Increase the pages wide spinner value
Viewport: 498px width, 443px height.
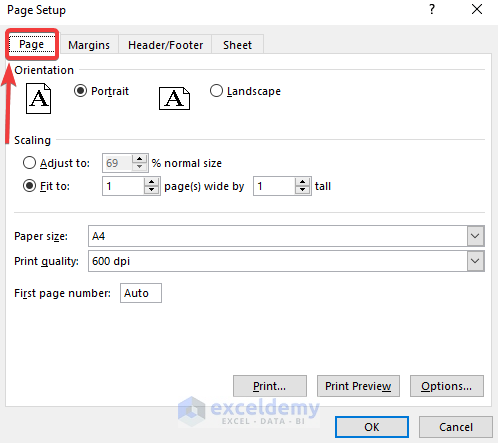(x=152, y=182)
